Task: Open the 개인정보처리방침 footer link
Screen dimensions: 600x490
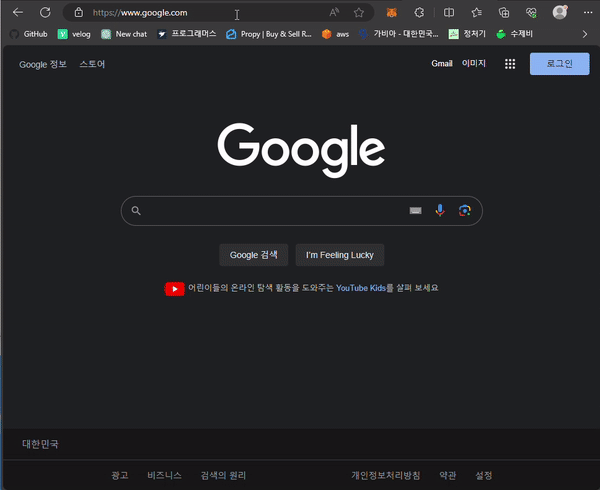Action: [386, 475]
